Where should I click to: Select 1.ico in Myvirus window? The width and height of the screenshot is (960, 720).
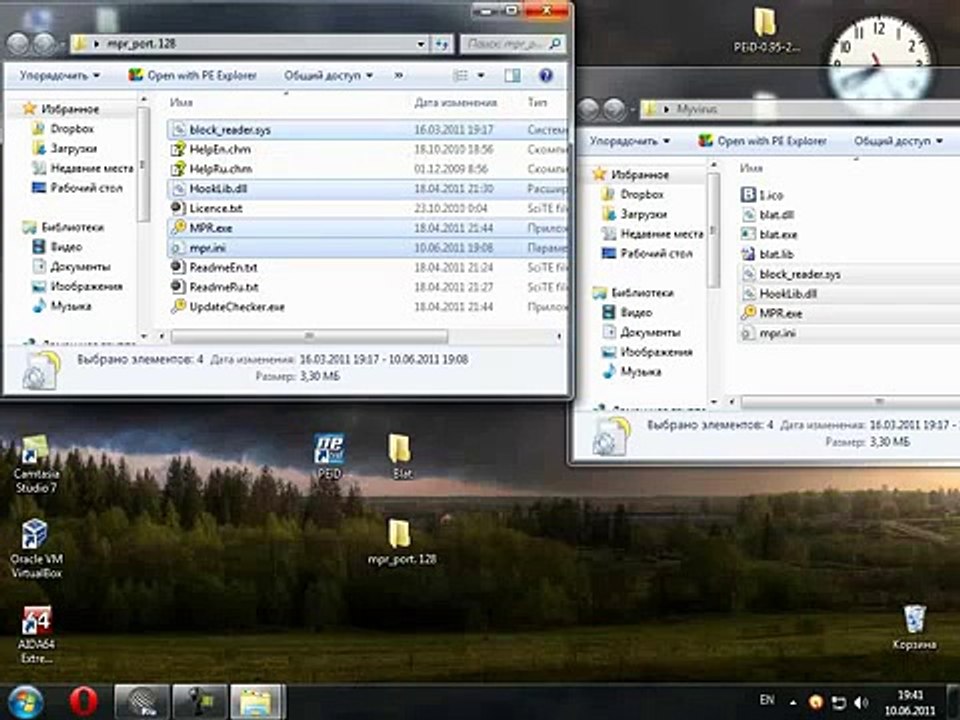tap(762, 195)
